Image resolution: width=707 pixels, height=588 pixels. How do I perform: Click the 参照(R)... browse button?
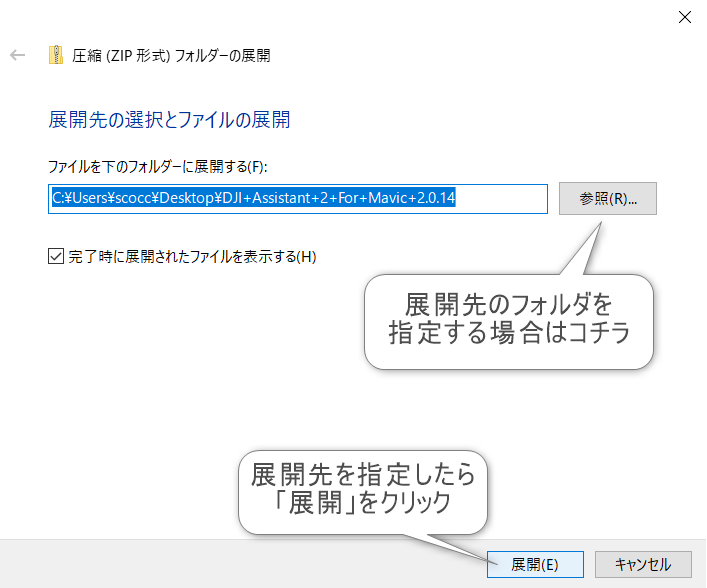click(x=608, y=198)
